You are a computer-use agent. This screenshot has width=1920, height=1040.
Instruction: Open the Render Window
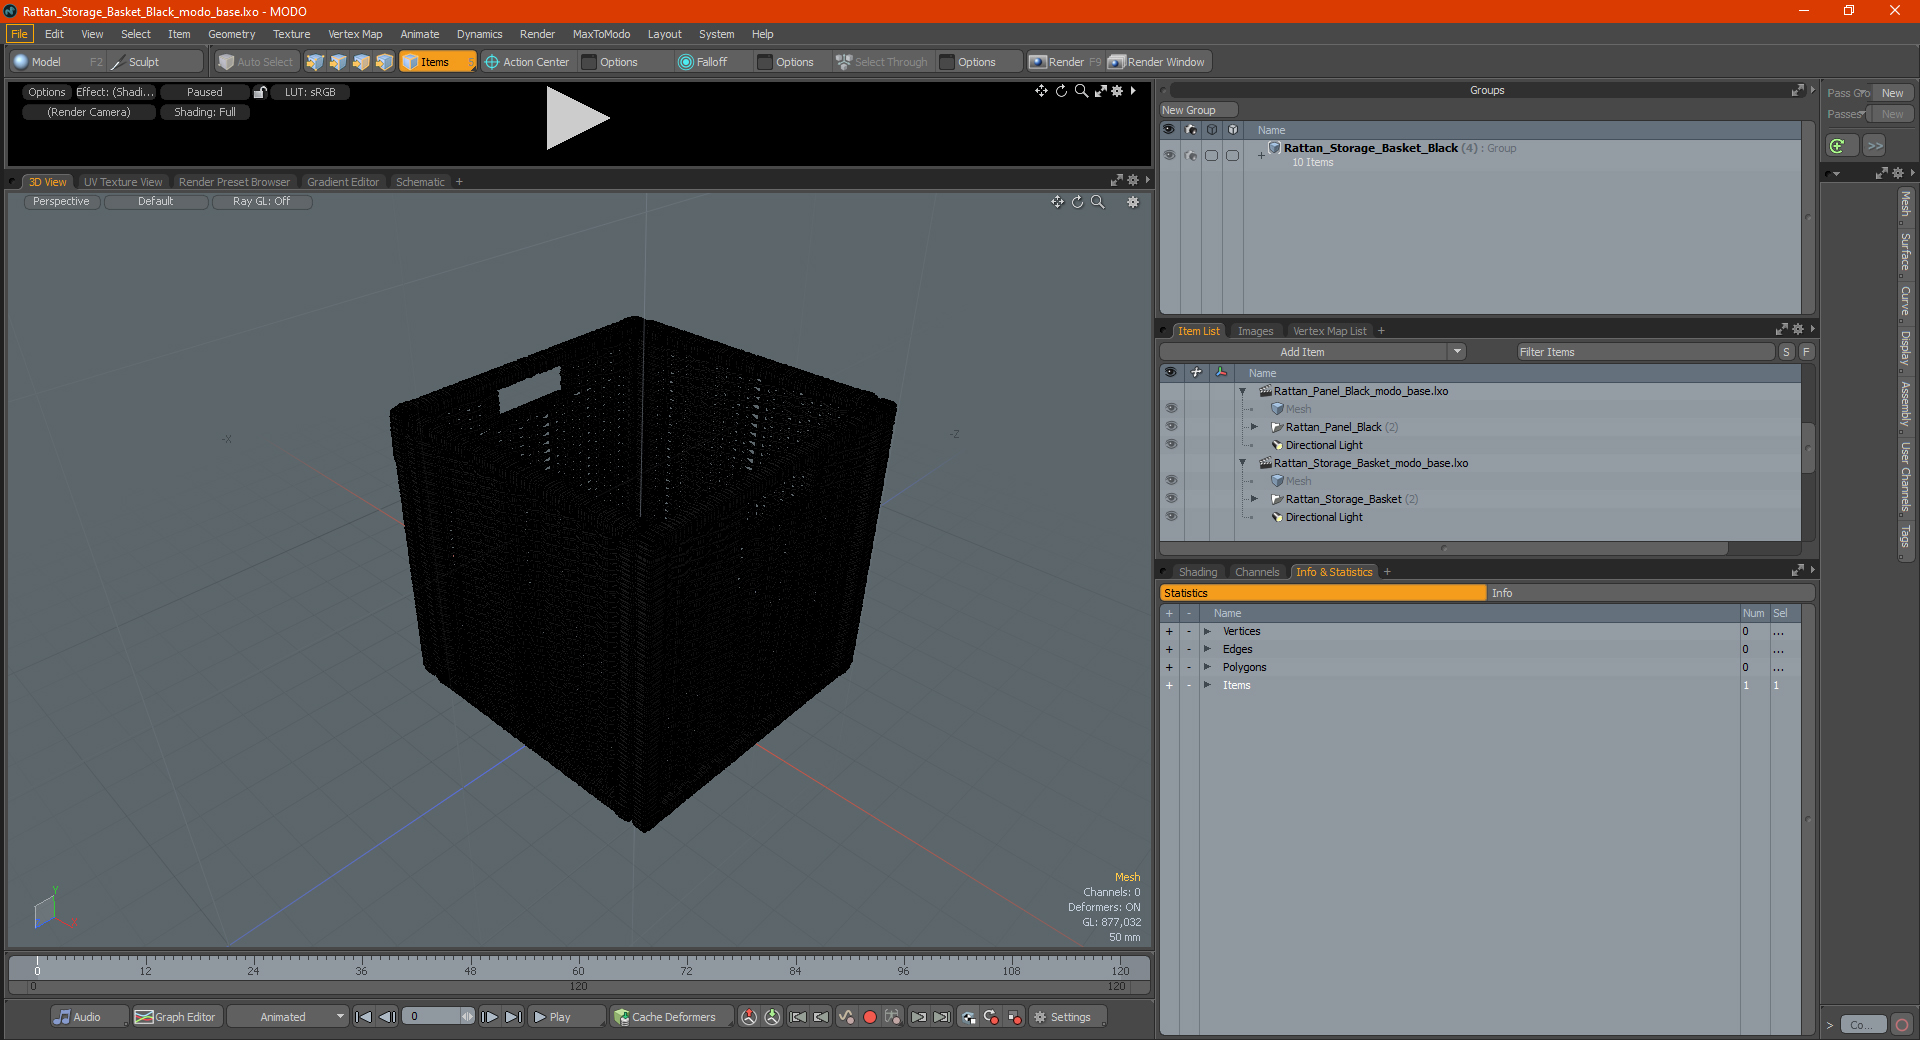pyautogui.click(x=1157, y=62)
